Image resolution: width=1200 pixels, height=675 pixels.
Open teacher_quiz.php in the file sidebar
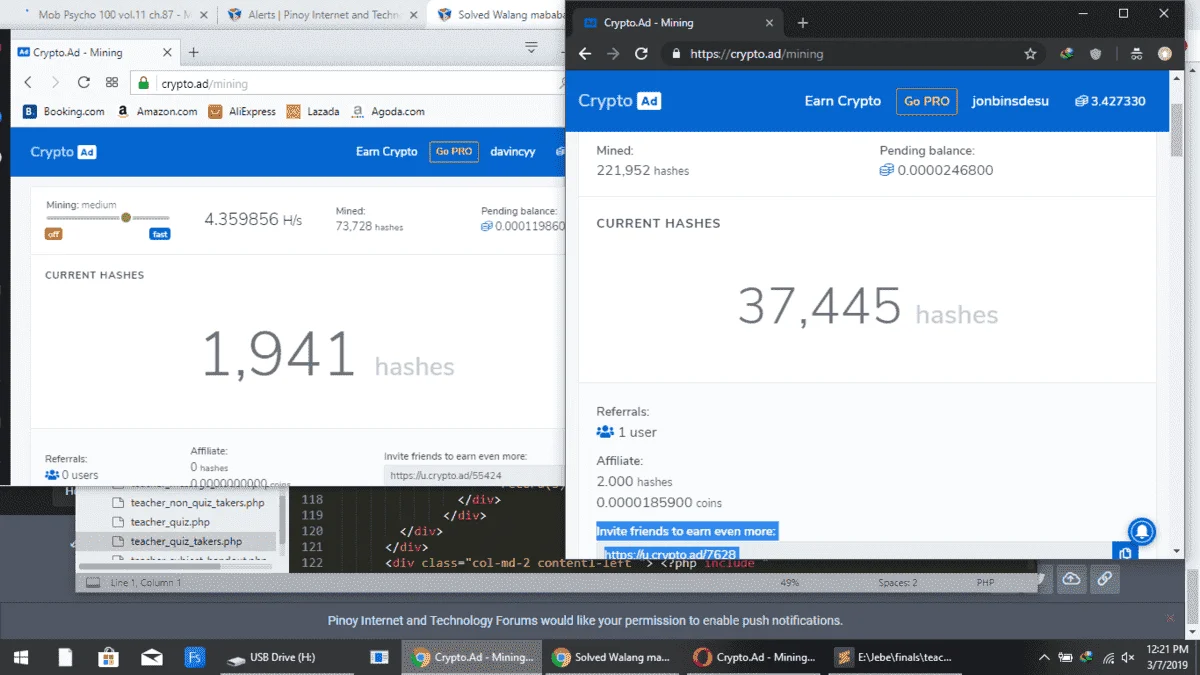point(170,522)
